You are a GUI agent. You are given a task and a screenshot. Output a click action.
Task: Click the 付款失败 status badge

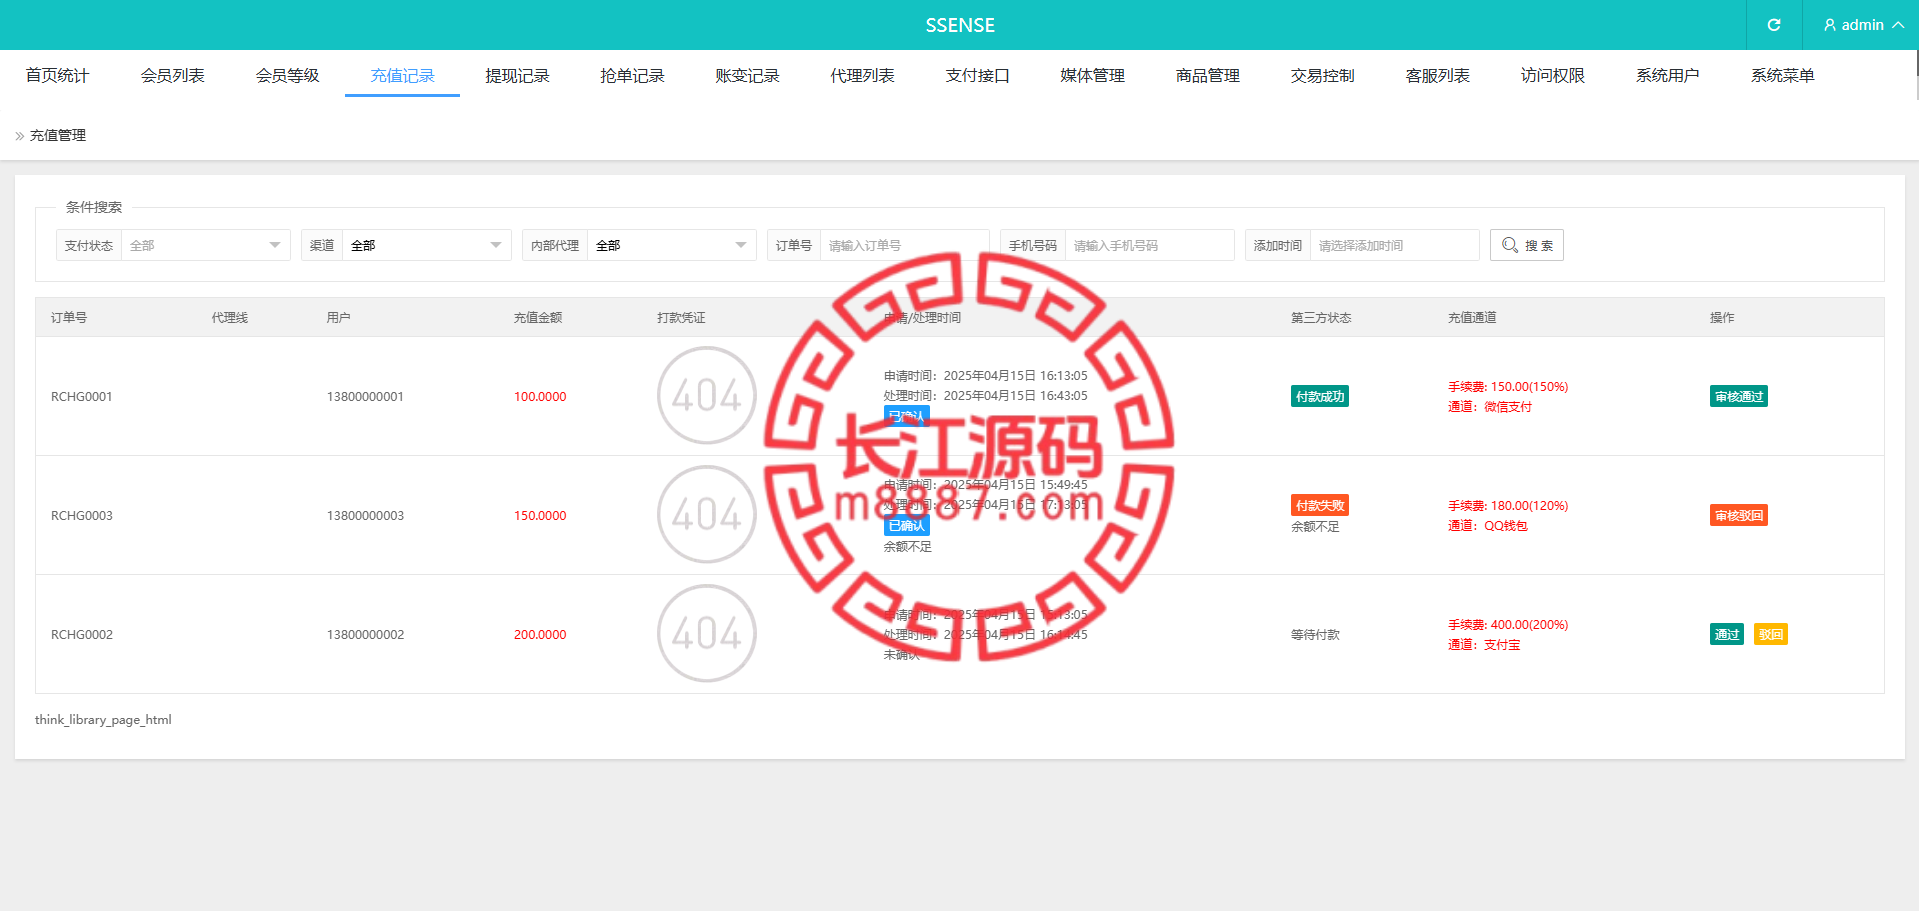[x=1319, y=505]
